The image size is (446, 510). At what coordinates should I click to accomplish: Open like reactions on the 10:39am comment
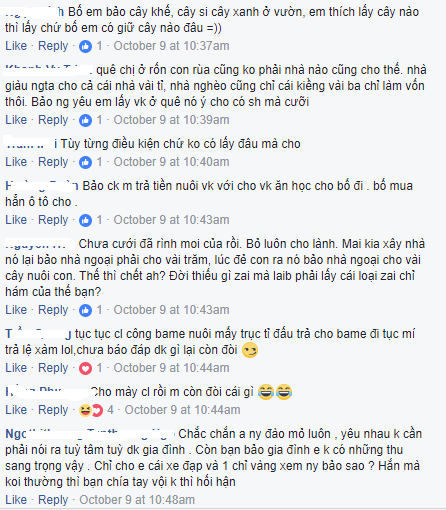[x=85, y=120]
